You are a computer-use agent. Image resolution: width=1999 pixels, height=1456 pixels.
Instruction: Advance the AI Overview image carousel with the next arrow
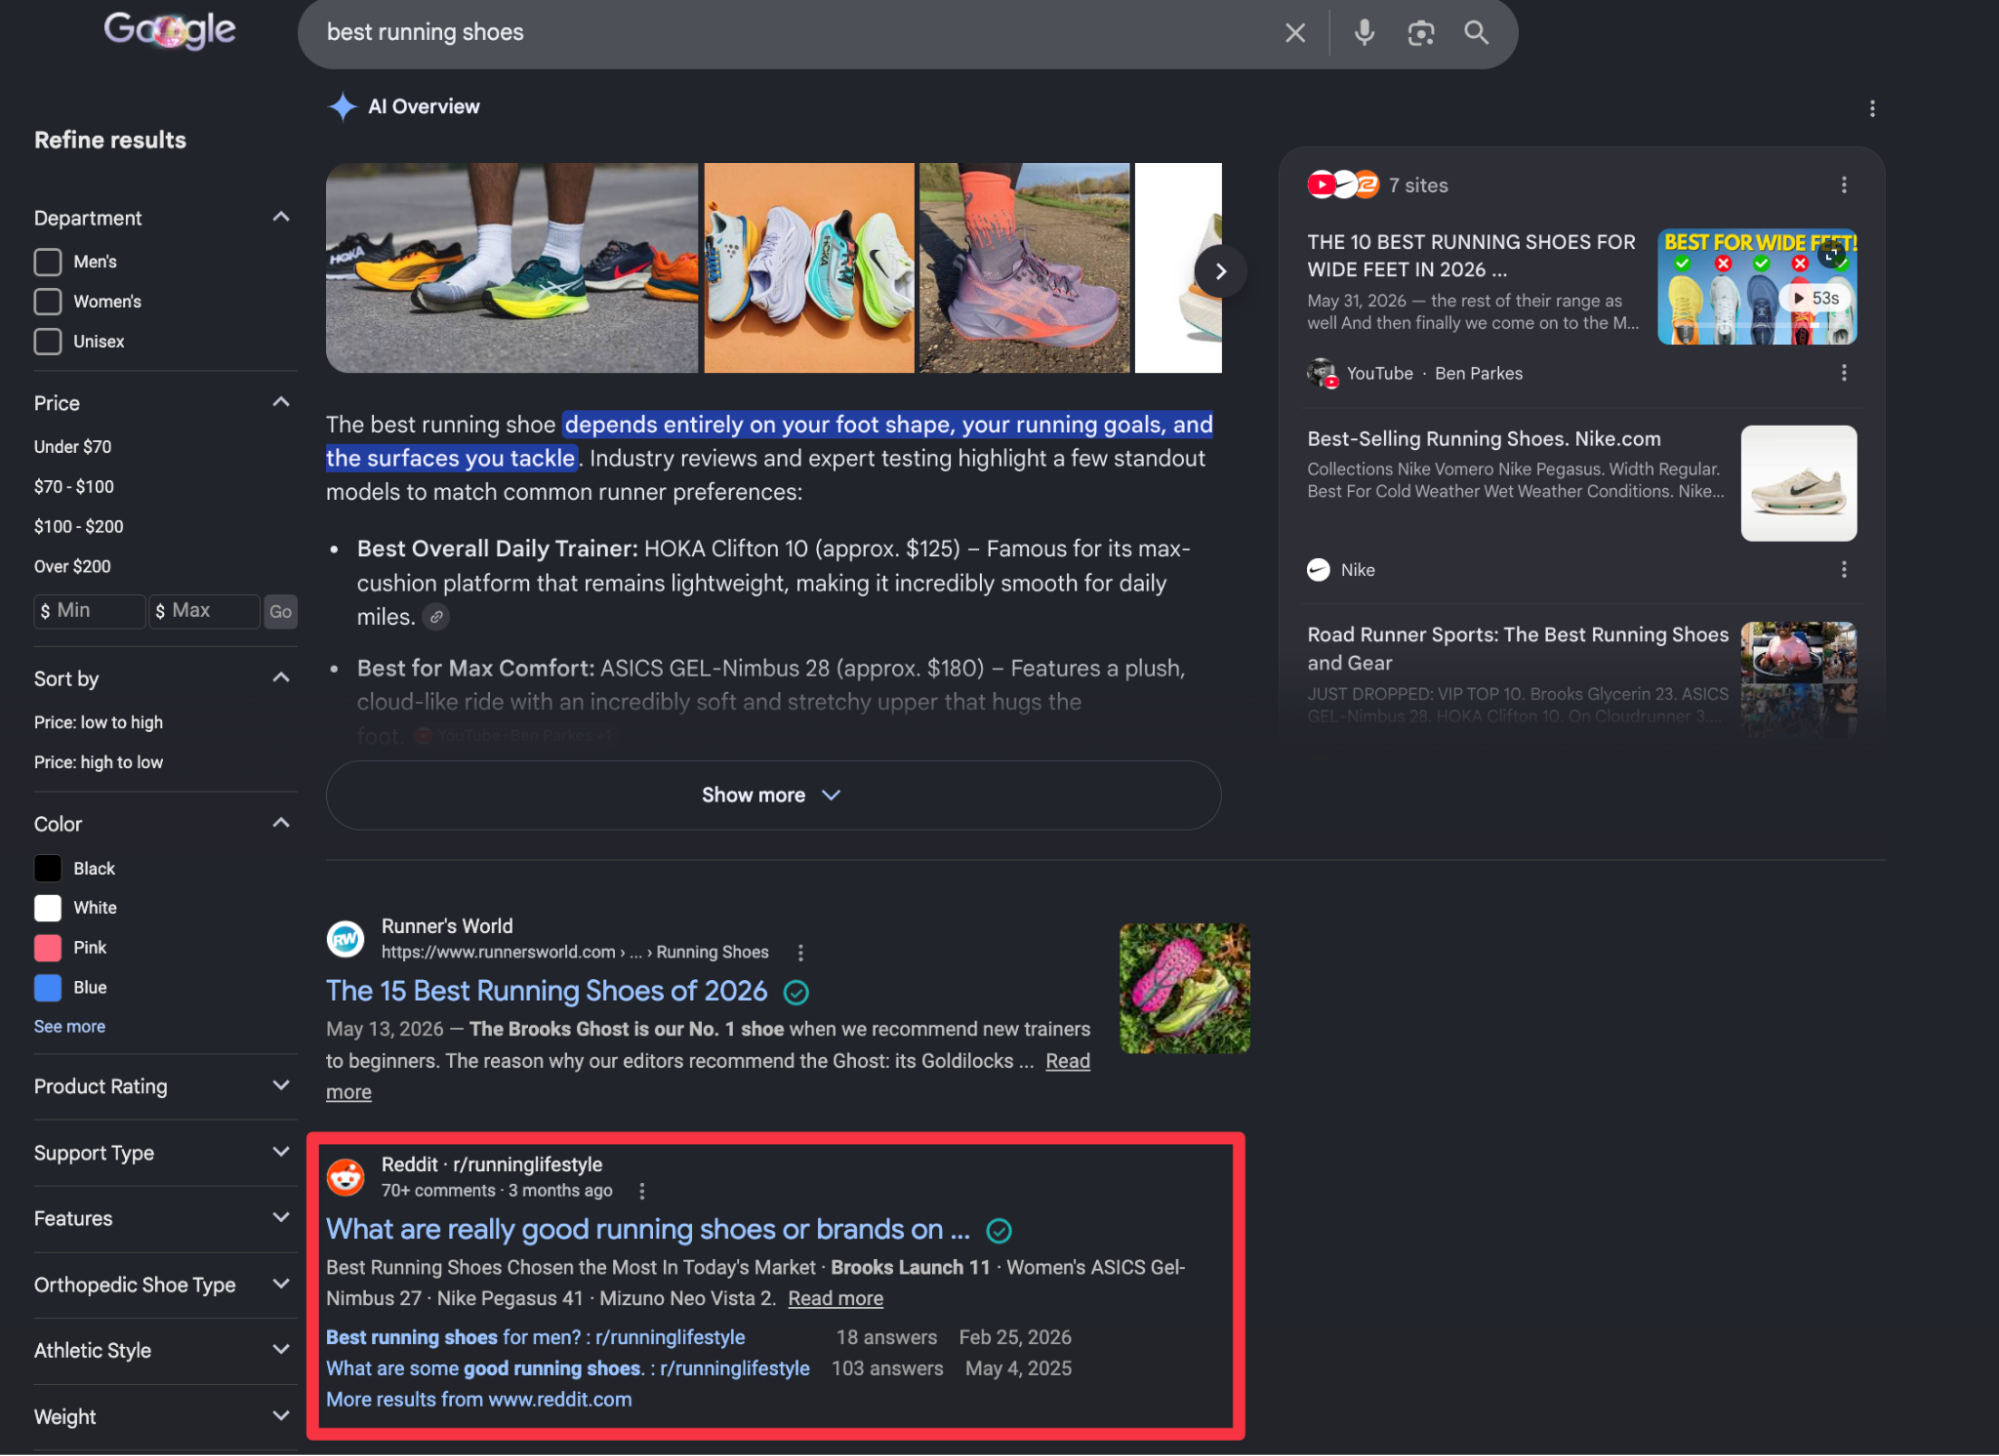[1220, 271]
